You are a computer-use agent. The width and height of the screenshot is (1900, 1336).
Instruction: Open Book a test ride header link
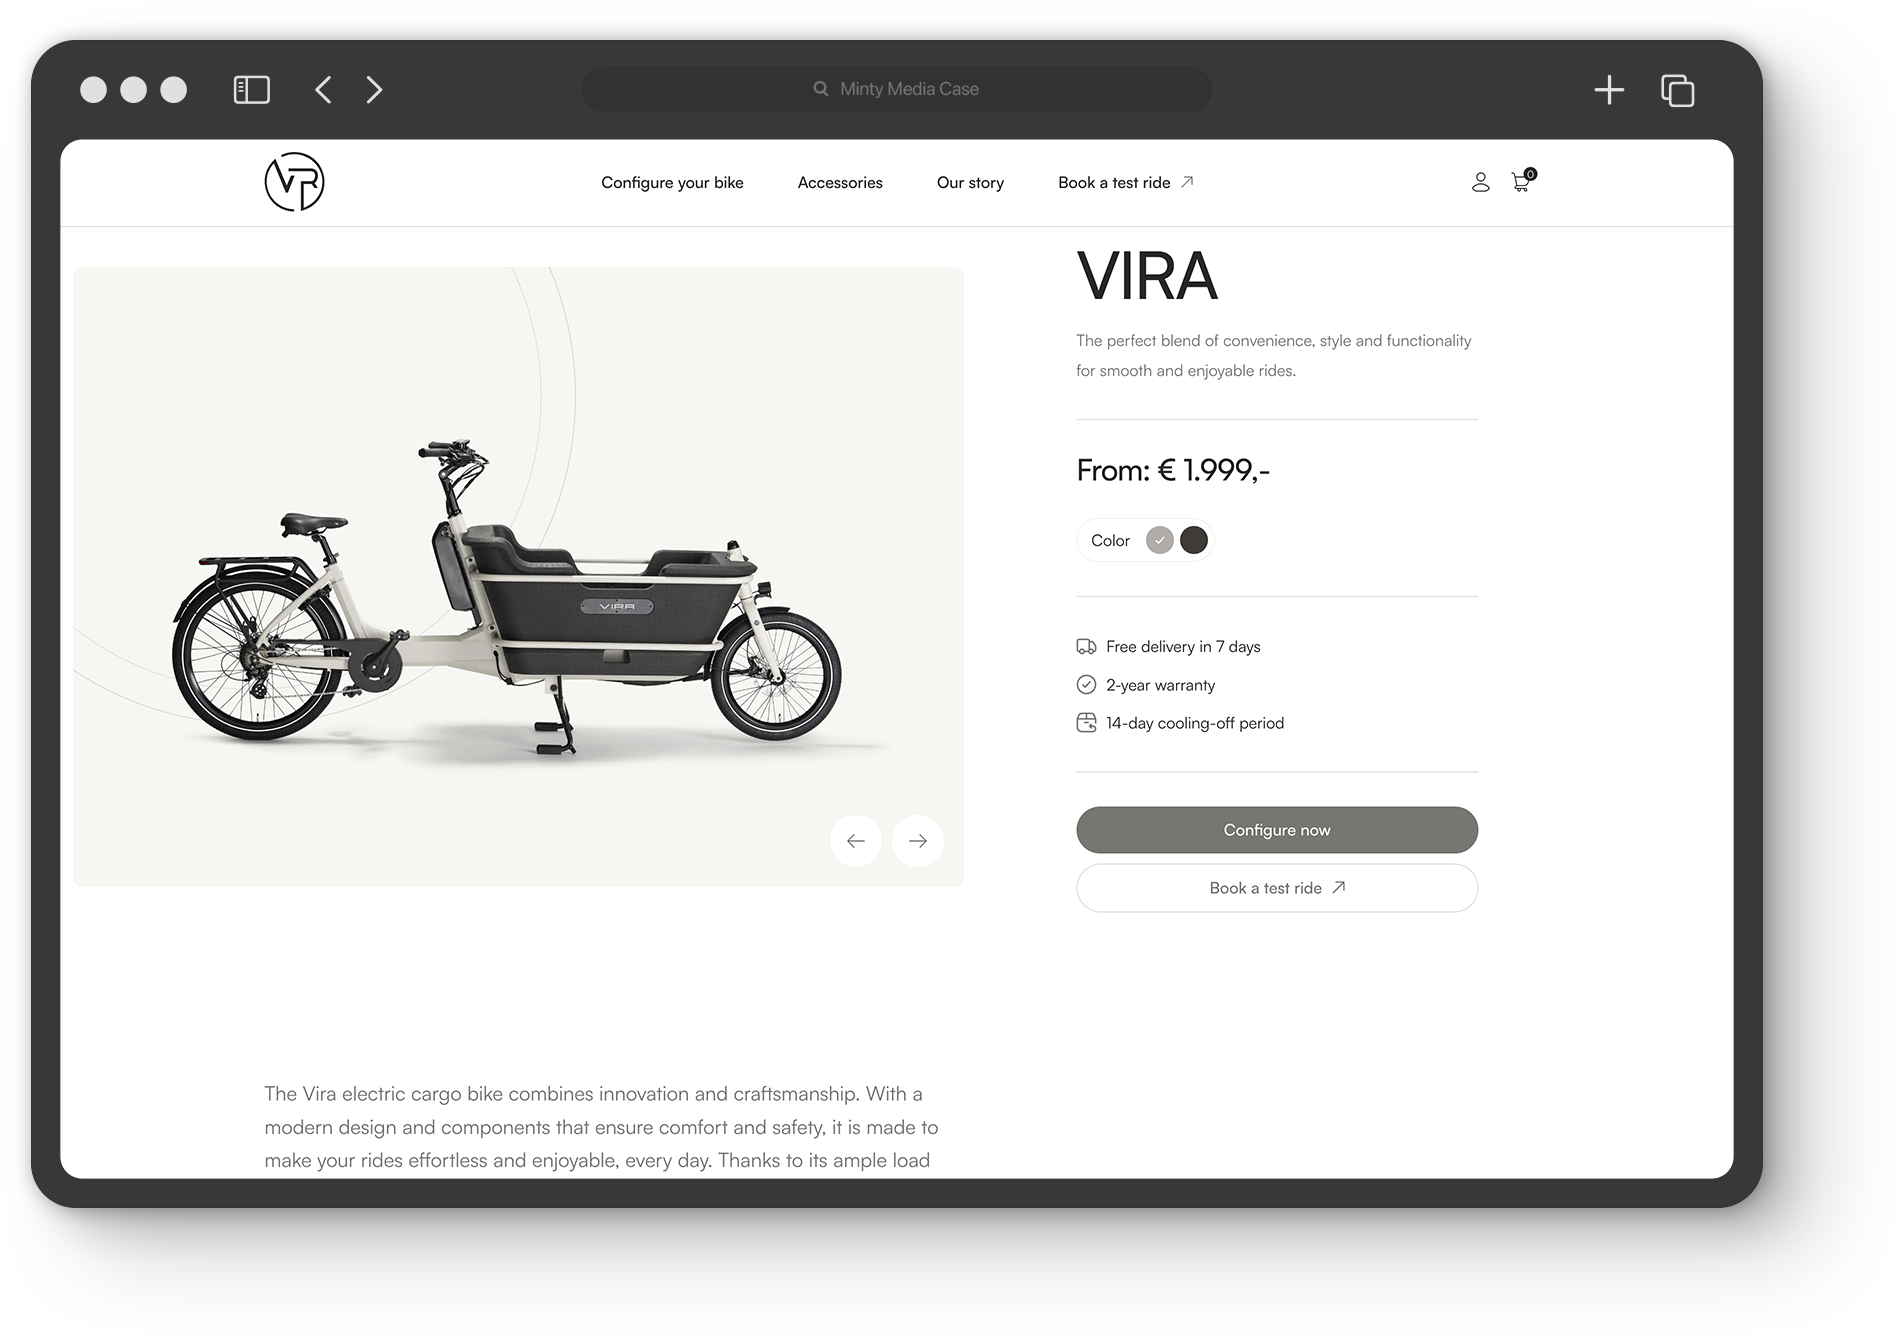point(1126,183)
